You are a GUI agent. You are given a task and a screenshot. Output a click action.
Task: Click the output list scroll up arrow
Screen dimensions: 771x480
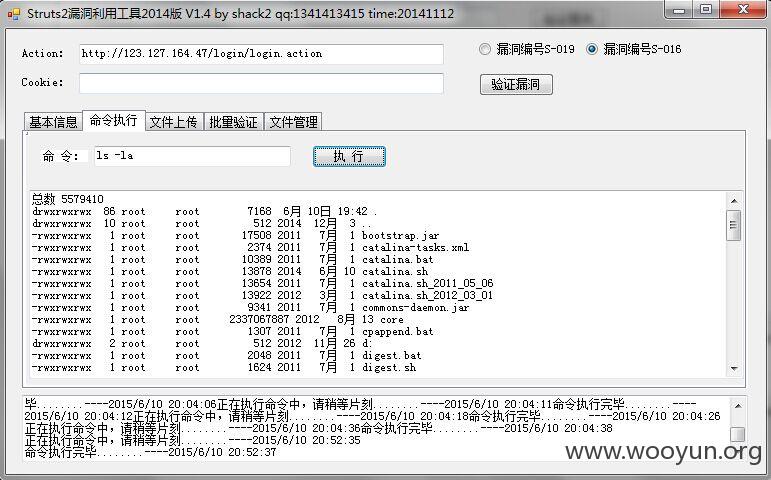[x=734, y=201]
